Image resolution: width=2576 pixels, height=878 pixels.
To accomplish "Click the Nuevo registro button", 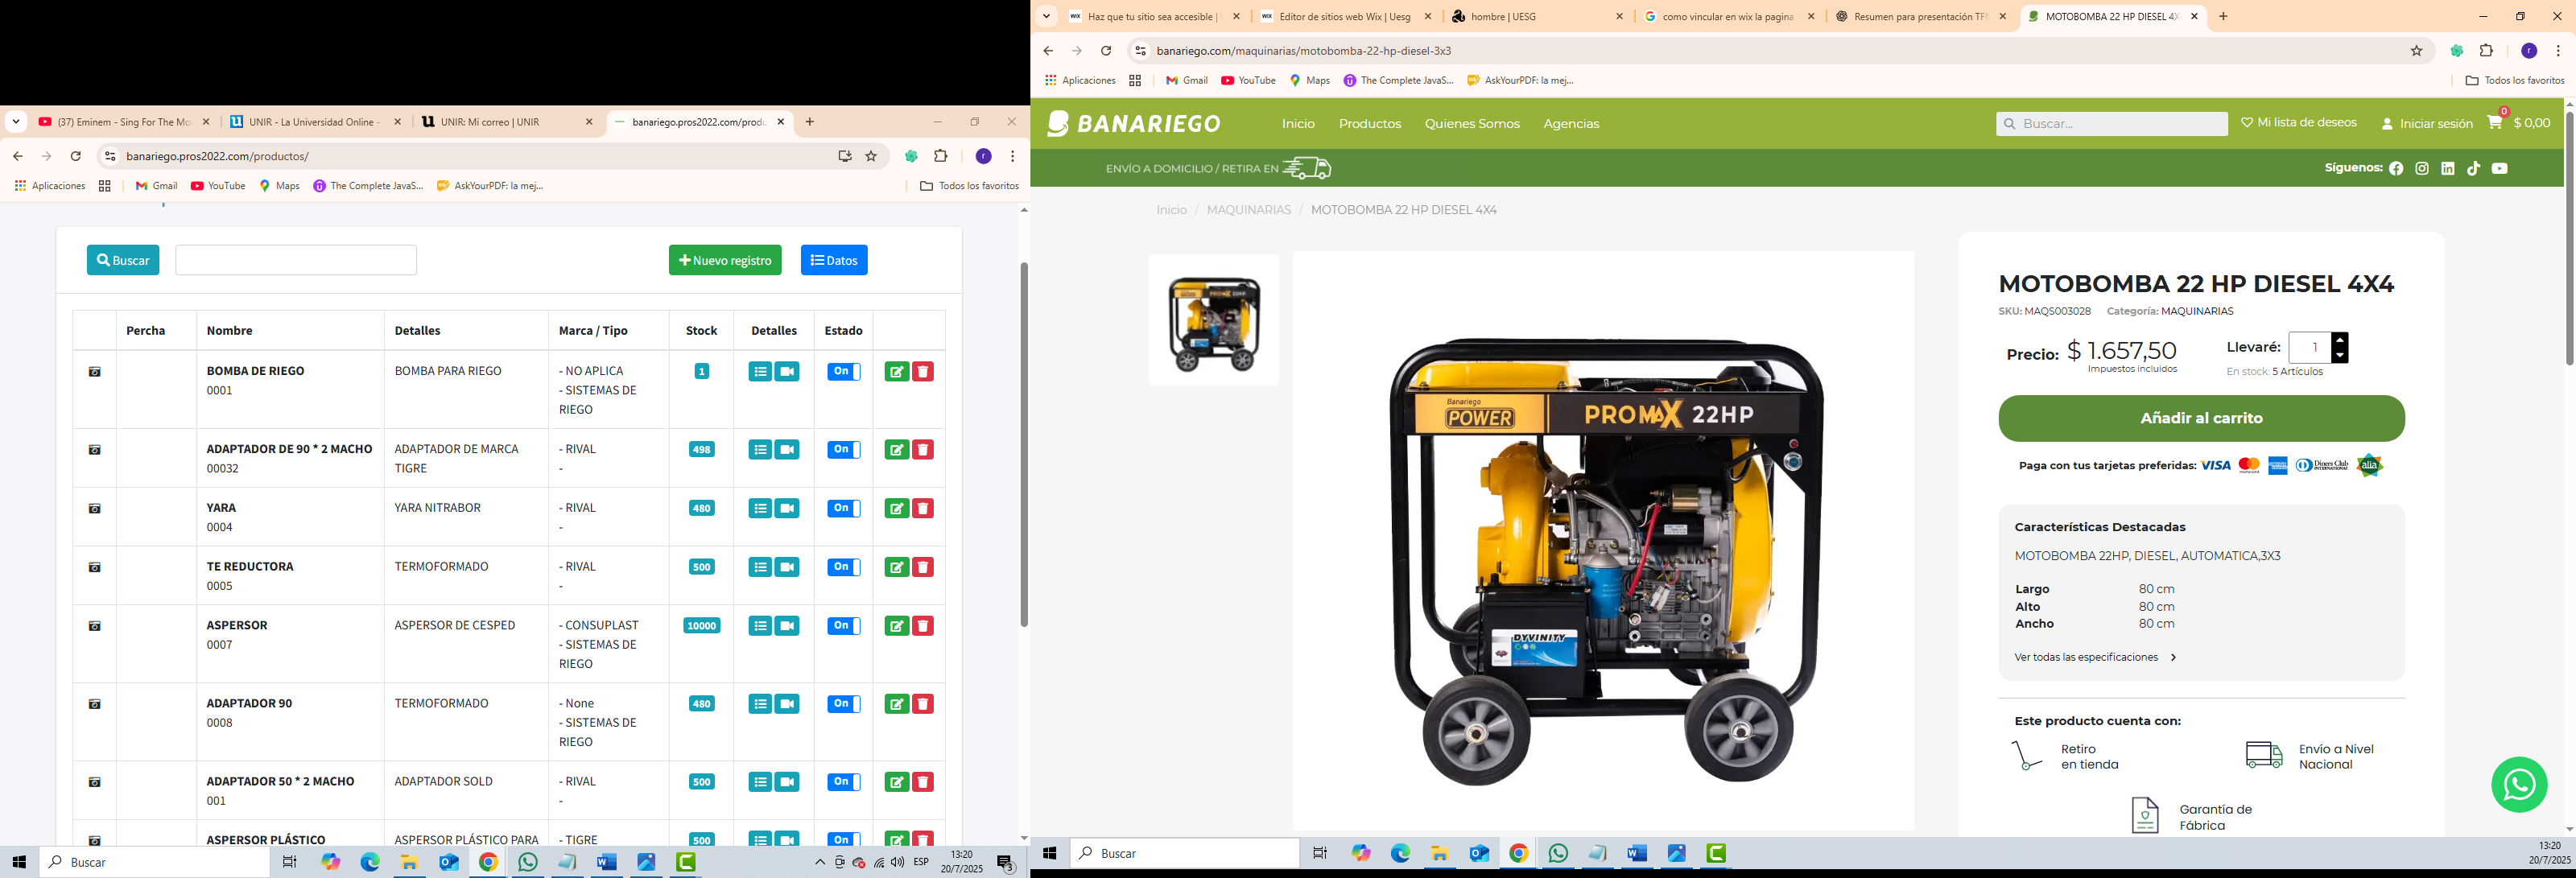I will (x=725, y=260).
